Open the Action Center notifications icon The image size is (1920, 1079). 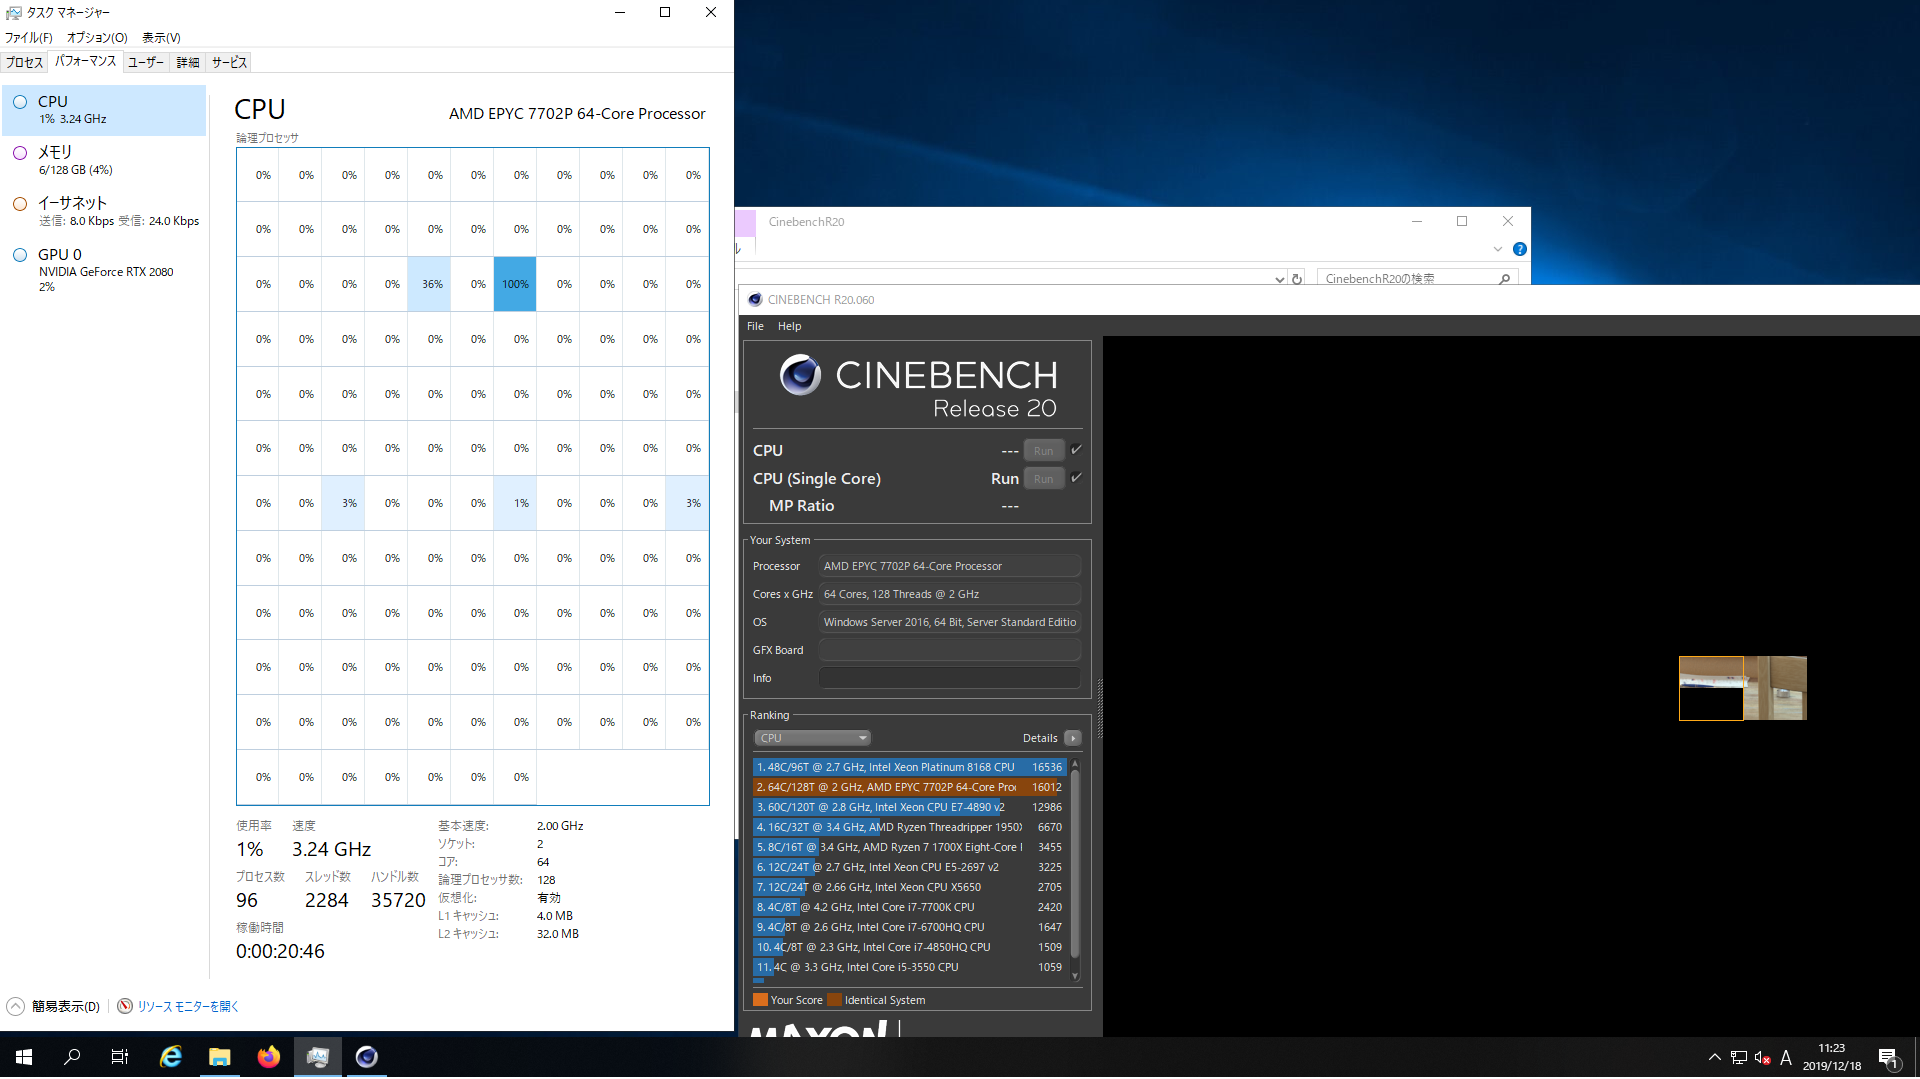click(x=1889, y=1058)
